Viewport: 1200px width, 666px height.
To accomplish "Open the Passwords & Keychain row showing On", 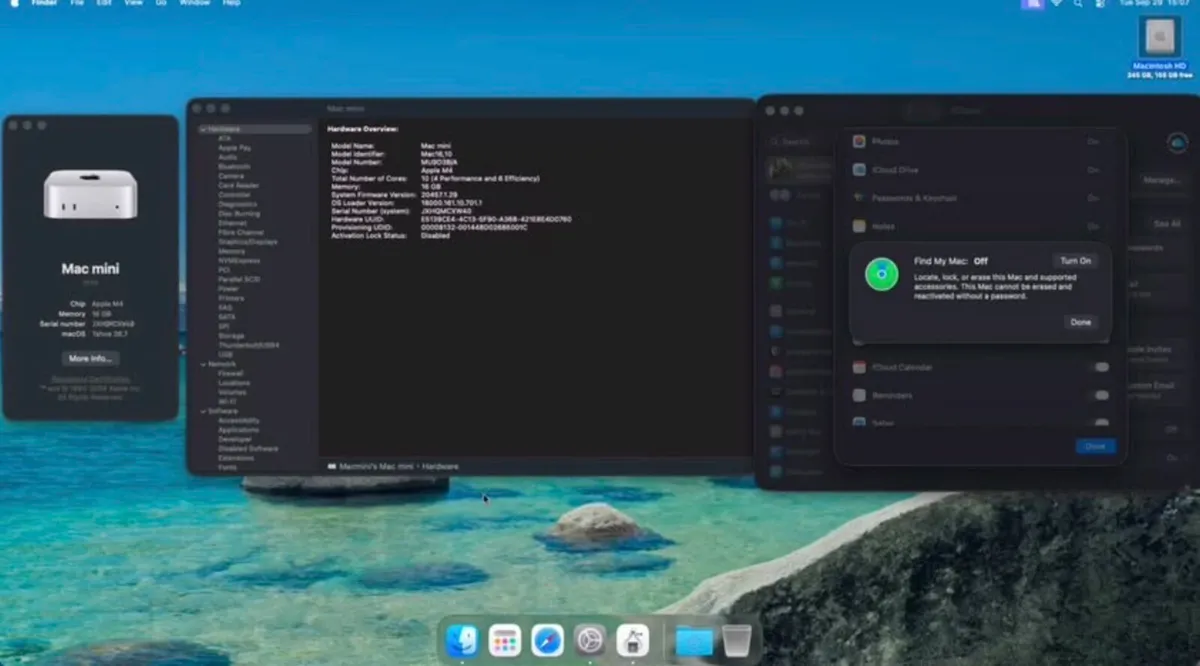I will pos(981,198).
